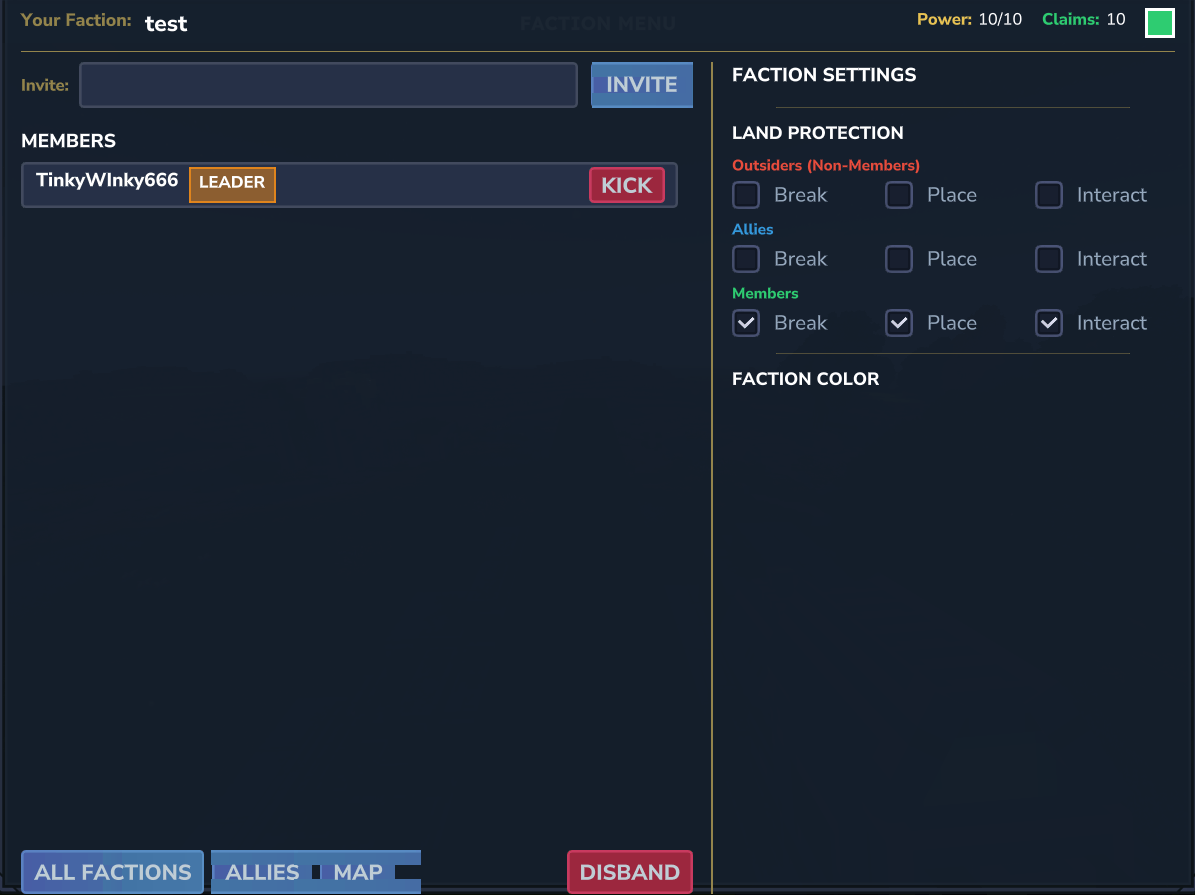Open the ALL FACTIONS list
1195x895 pixels.
(112, 872)
